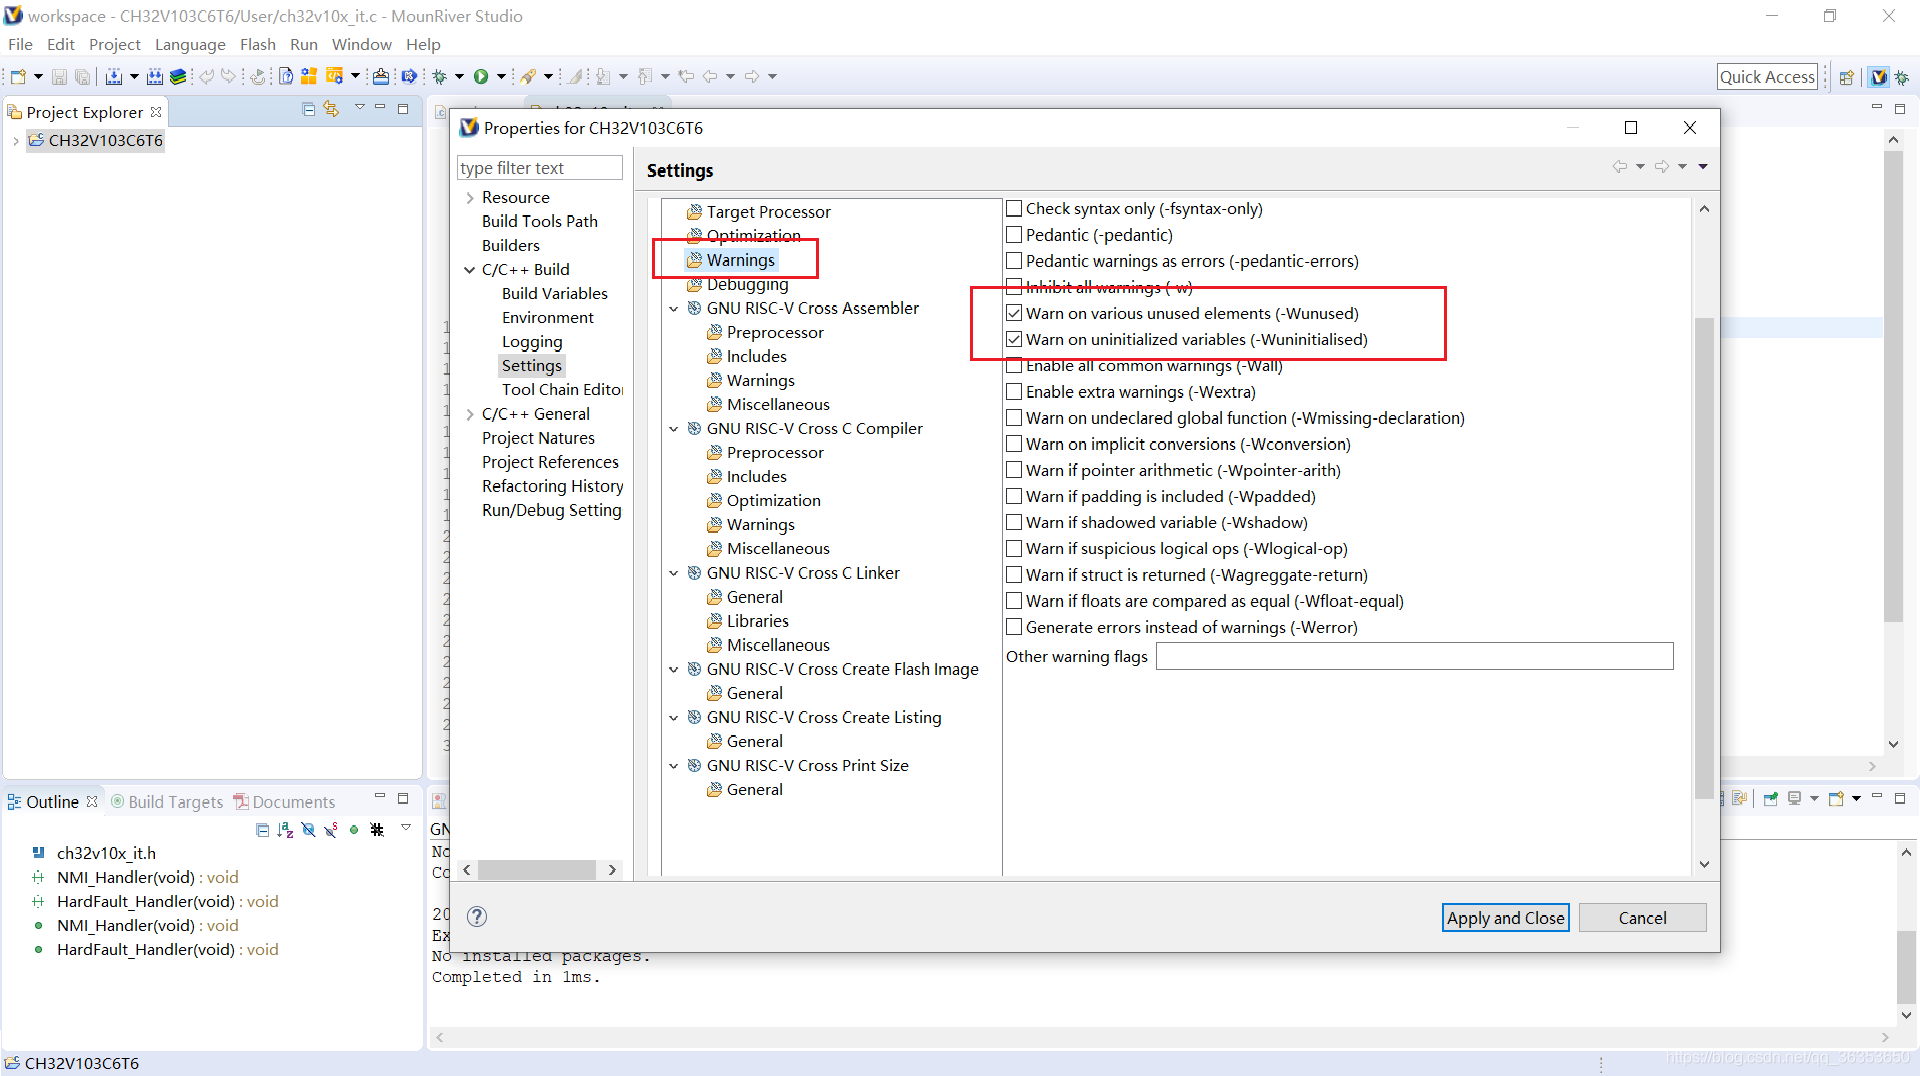Expand the Resource tree node
1920x1076 pixels.
[x=470, y=198]
